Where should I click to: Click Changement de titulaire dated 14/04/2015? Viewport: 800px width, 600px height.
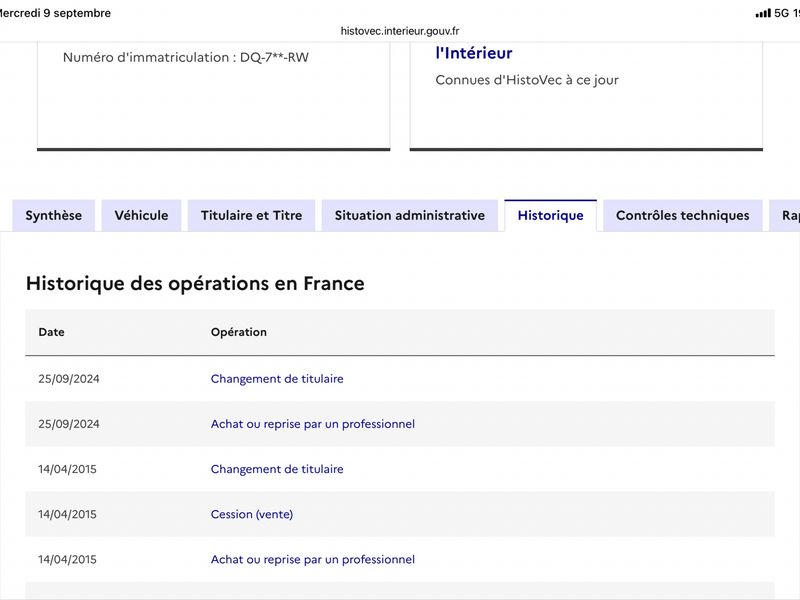click(277, 469)
